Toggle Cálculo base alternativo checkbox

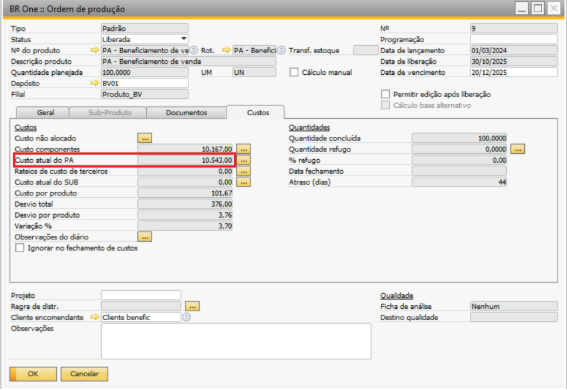[x=385, y=105]
